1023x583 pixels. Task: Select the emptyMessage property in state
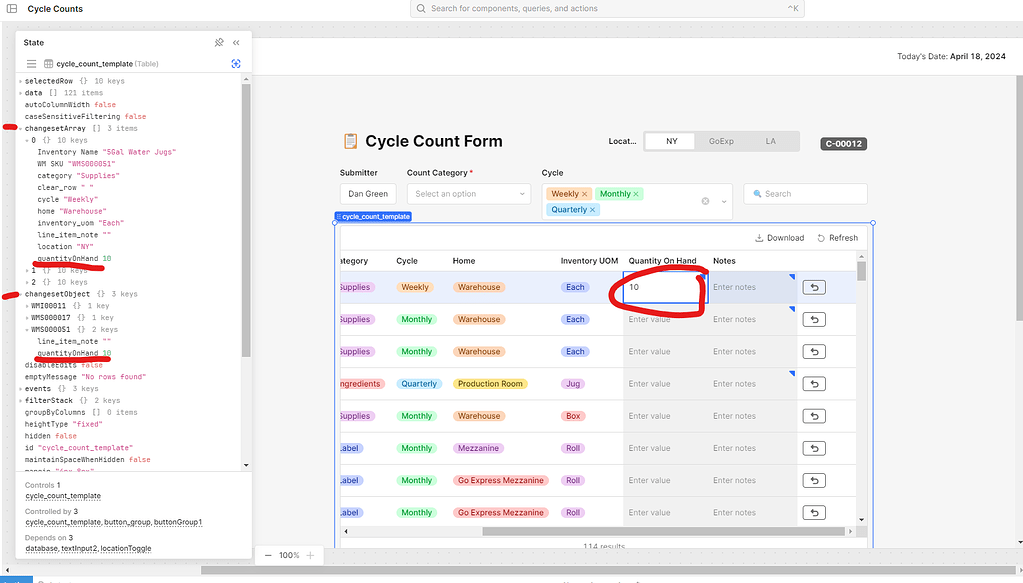(x=85, y=377)
